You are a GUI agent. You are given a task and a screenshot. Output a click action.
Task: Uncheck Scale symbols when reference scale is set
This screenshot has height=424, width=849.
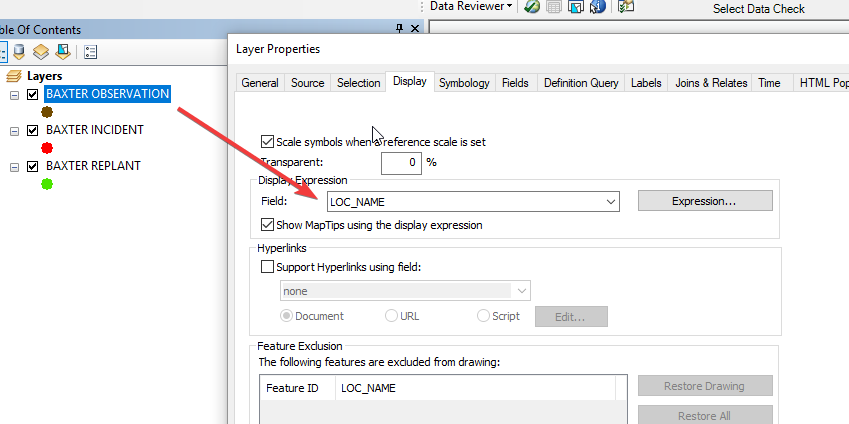pos(267,142)
